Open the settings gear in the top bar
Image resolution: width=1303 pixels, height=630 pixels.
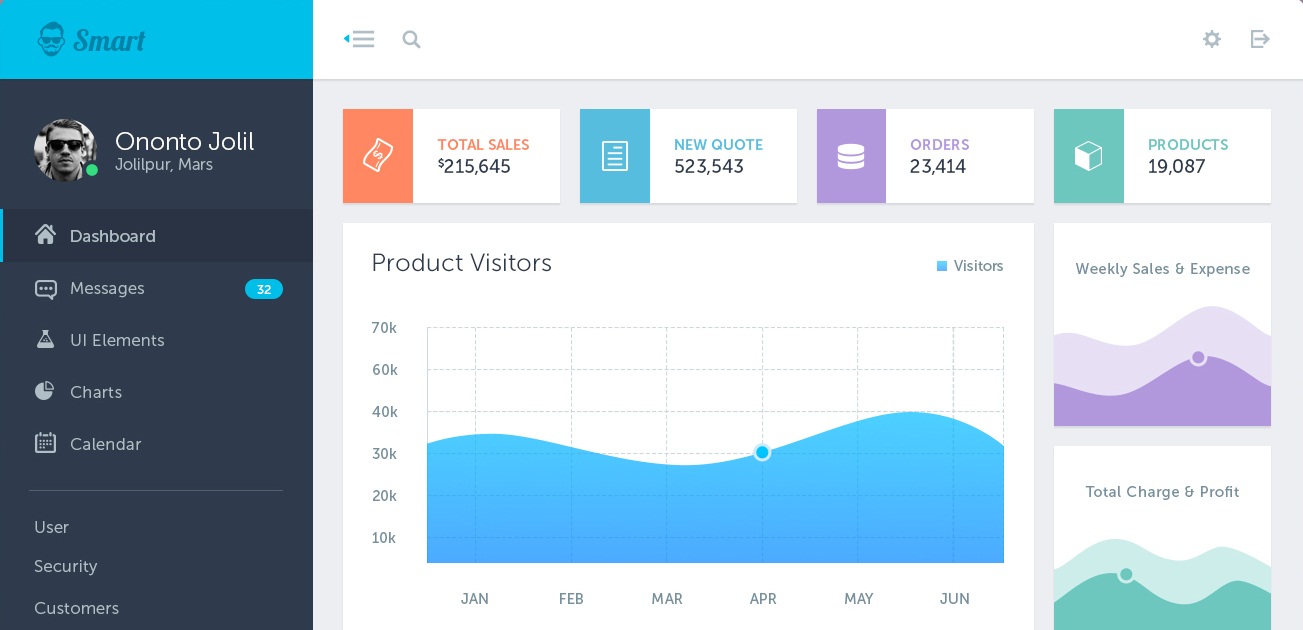pos(1211,39)
